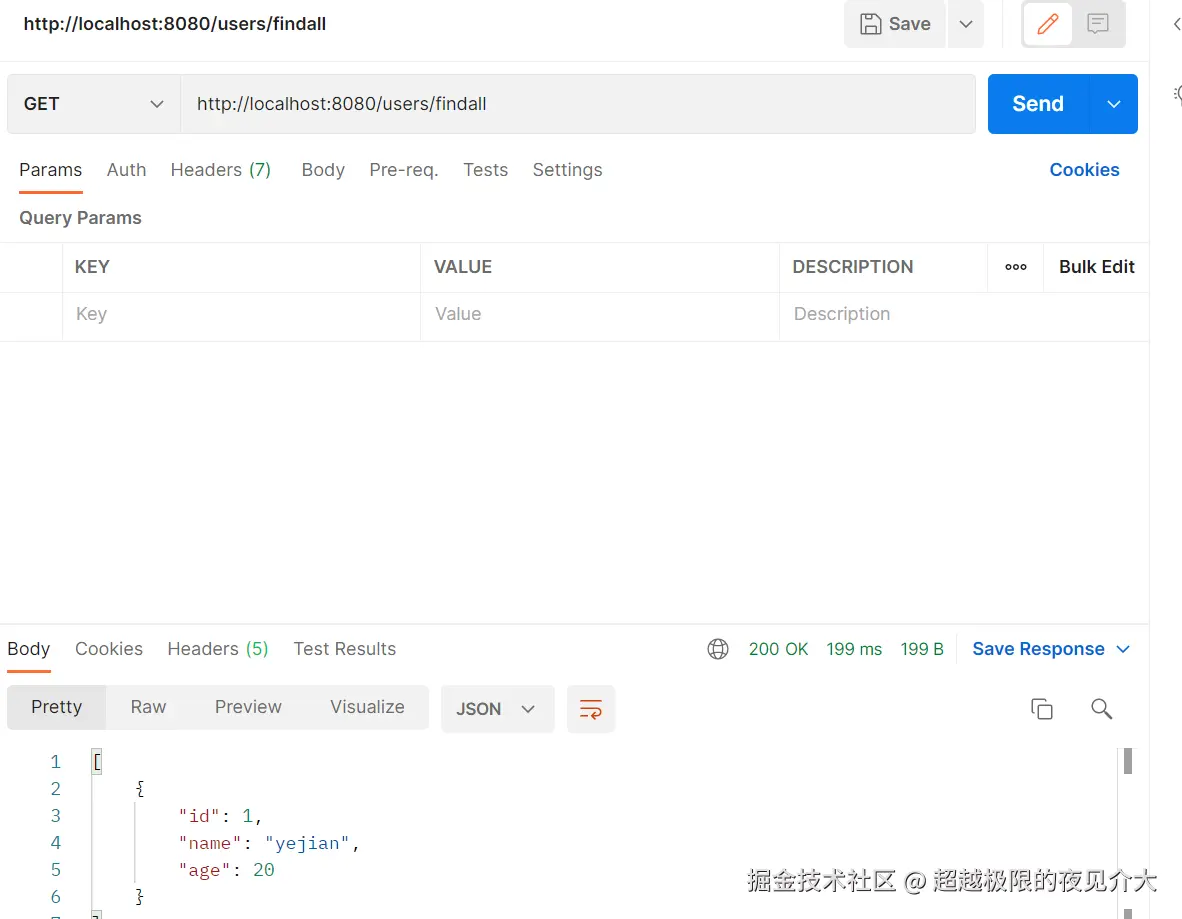Open the comments panel icon
Viewport: 1182px width, 919px height.
tap(1098, 24)
